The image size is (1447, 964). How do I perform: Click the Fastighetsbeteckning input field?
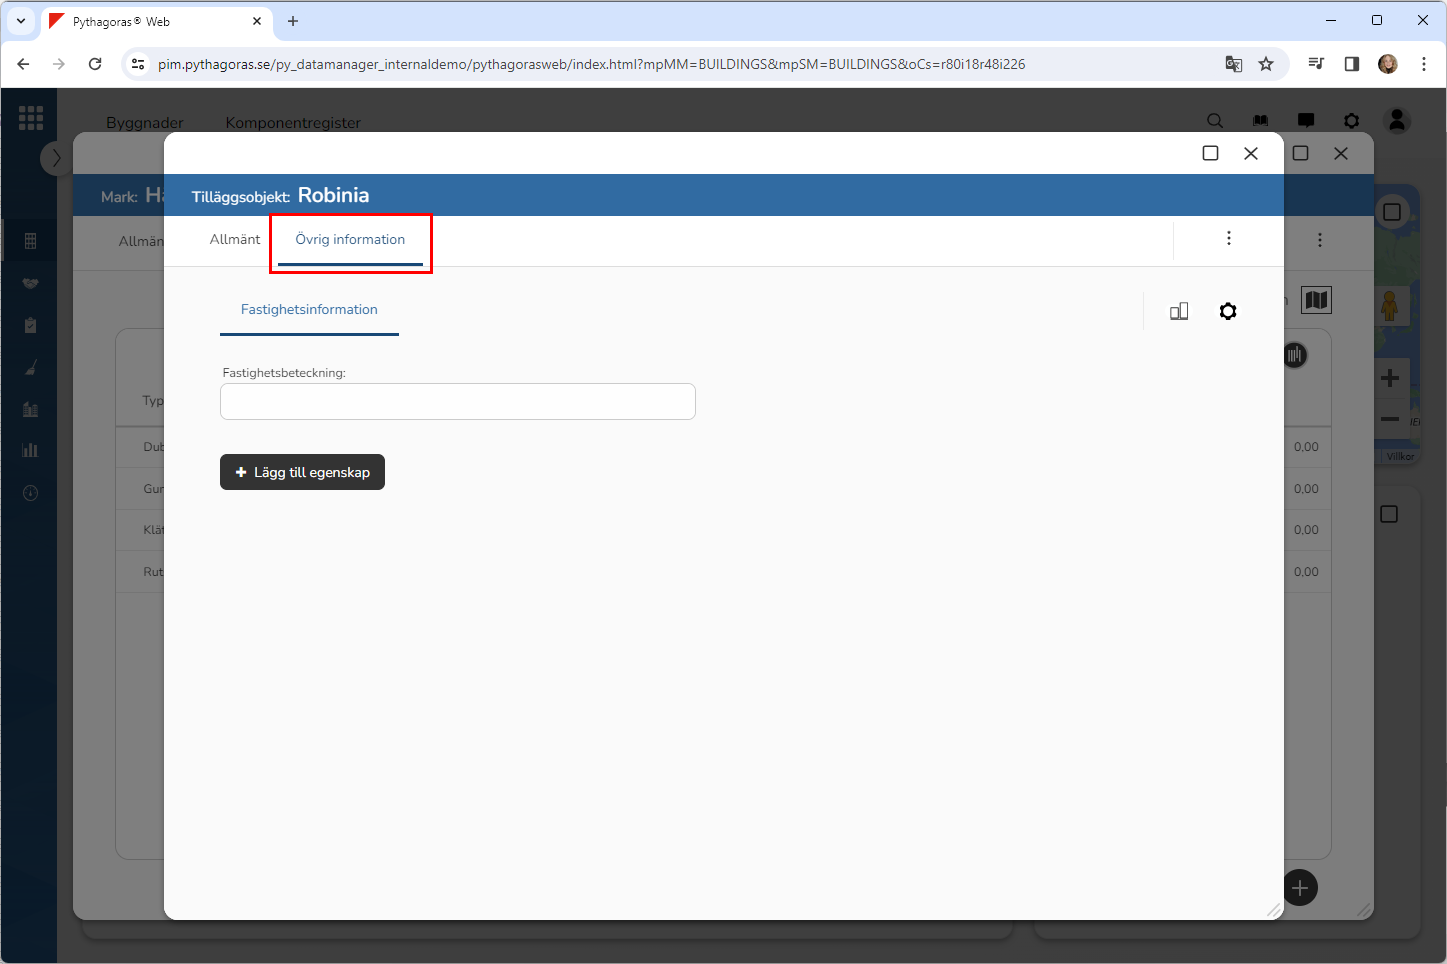click(457, 402)
